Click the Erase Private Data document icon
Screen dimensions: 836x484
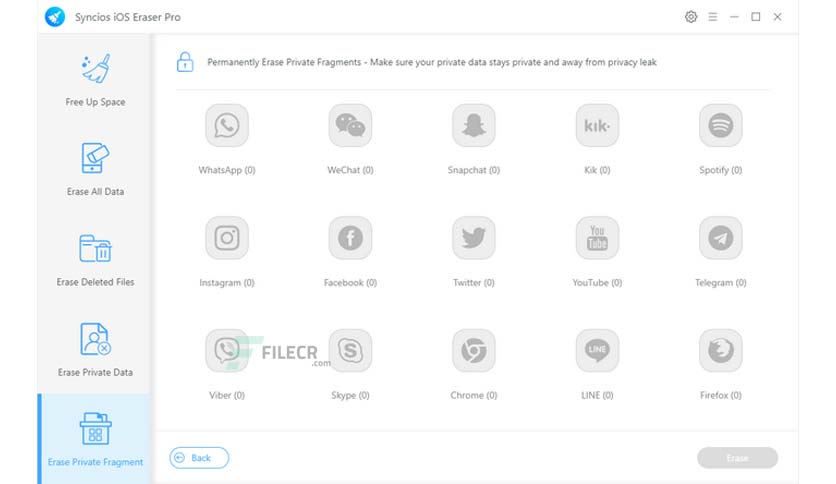(95, 339)
